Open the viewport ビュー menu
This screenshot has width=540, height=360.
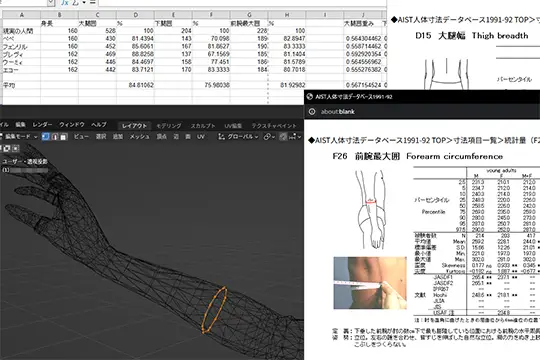(81, 137)
